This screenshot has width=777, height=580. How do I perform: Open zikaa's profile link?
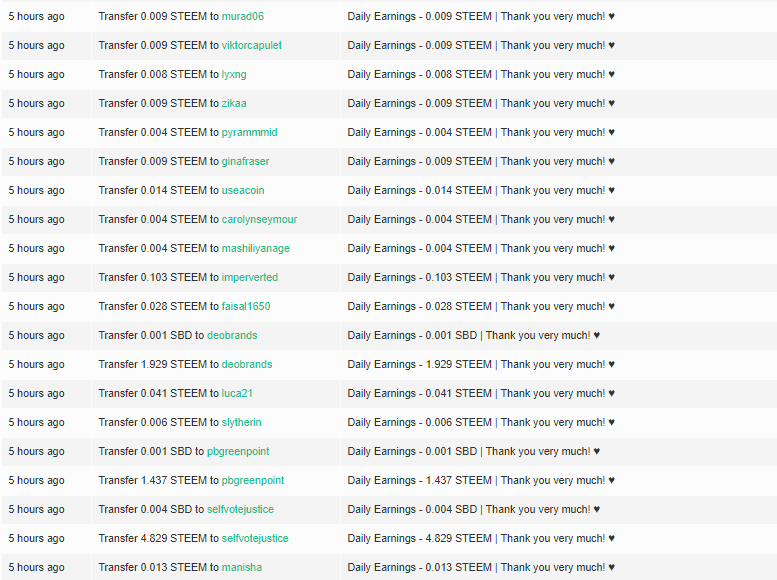tap(234, 104)
